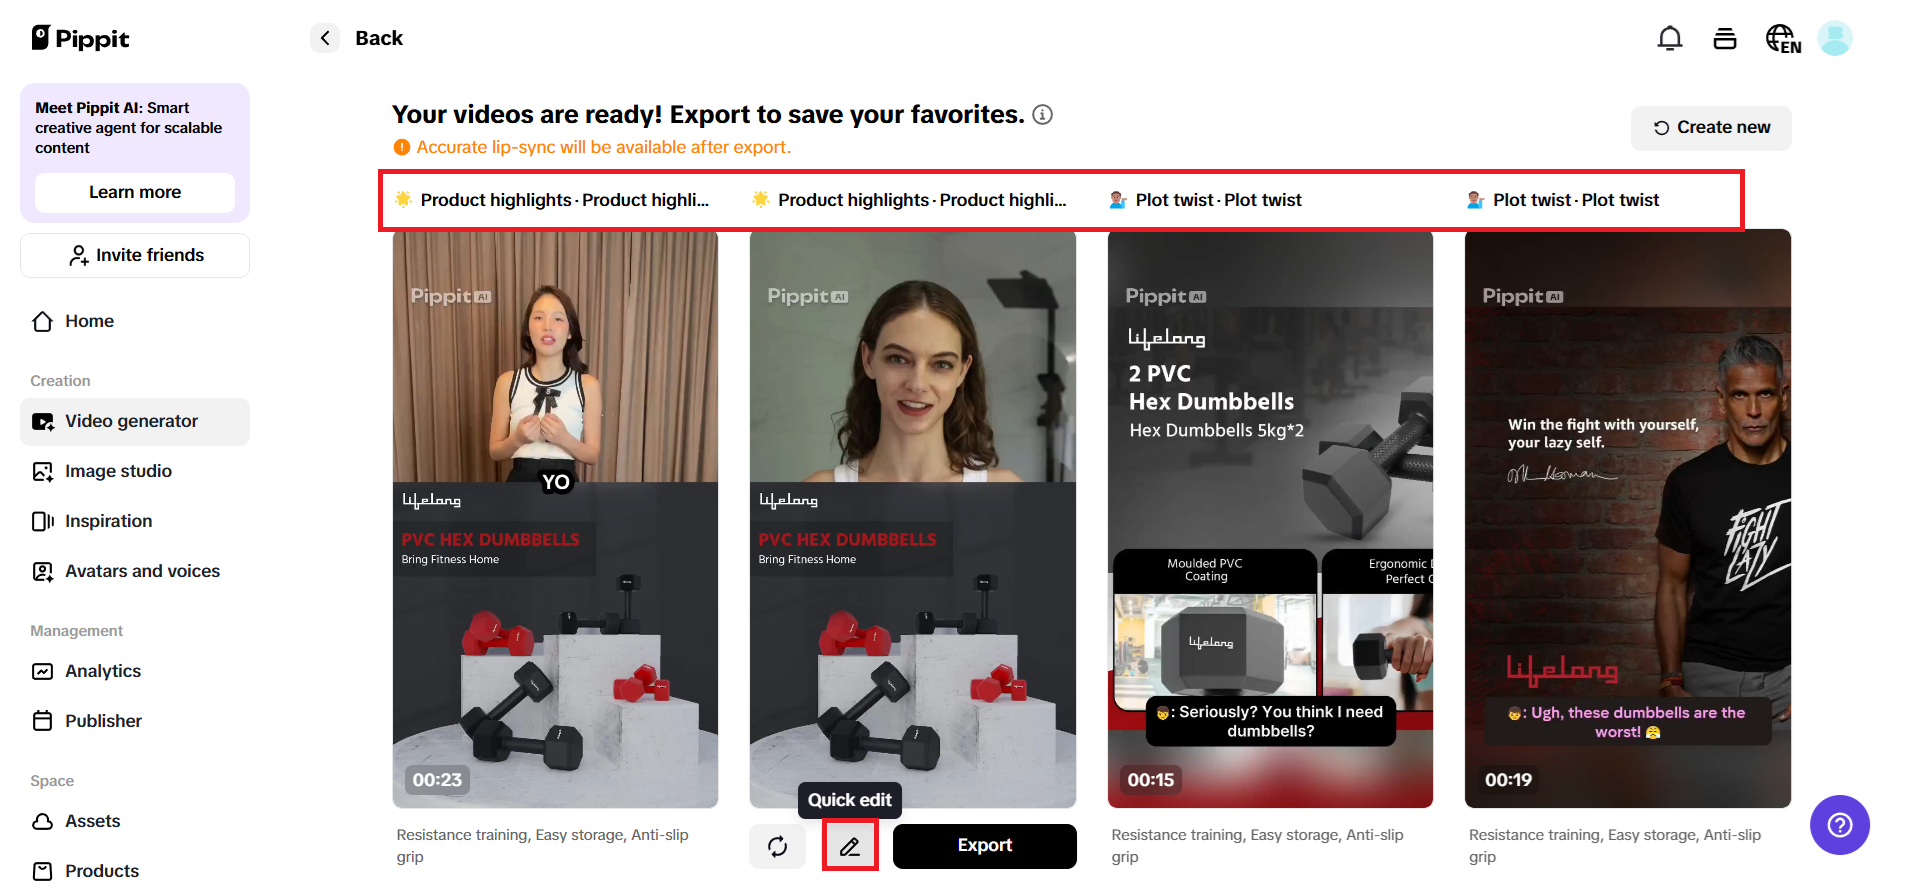Go back using the Back arrow
This screenshot has height=887, width=1919.
click(x=325, y=38)
